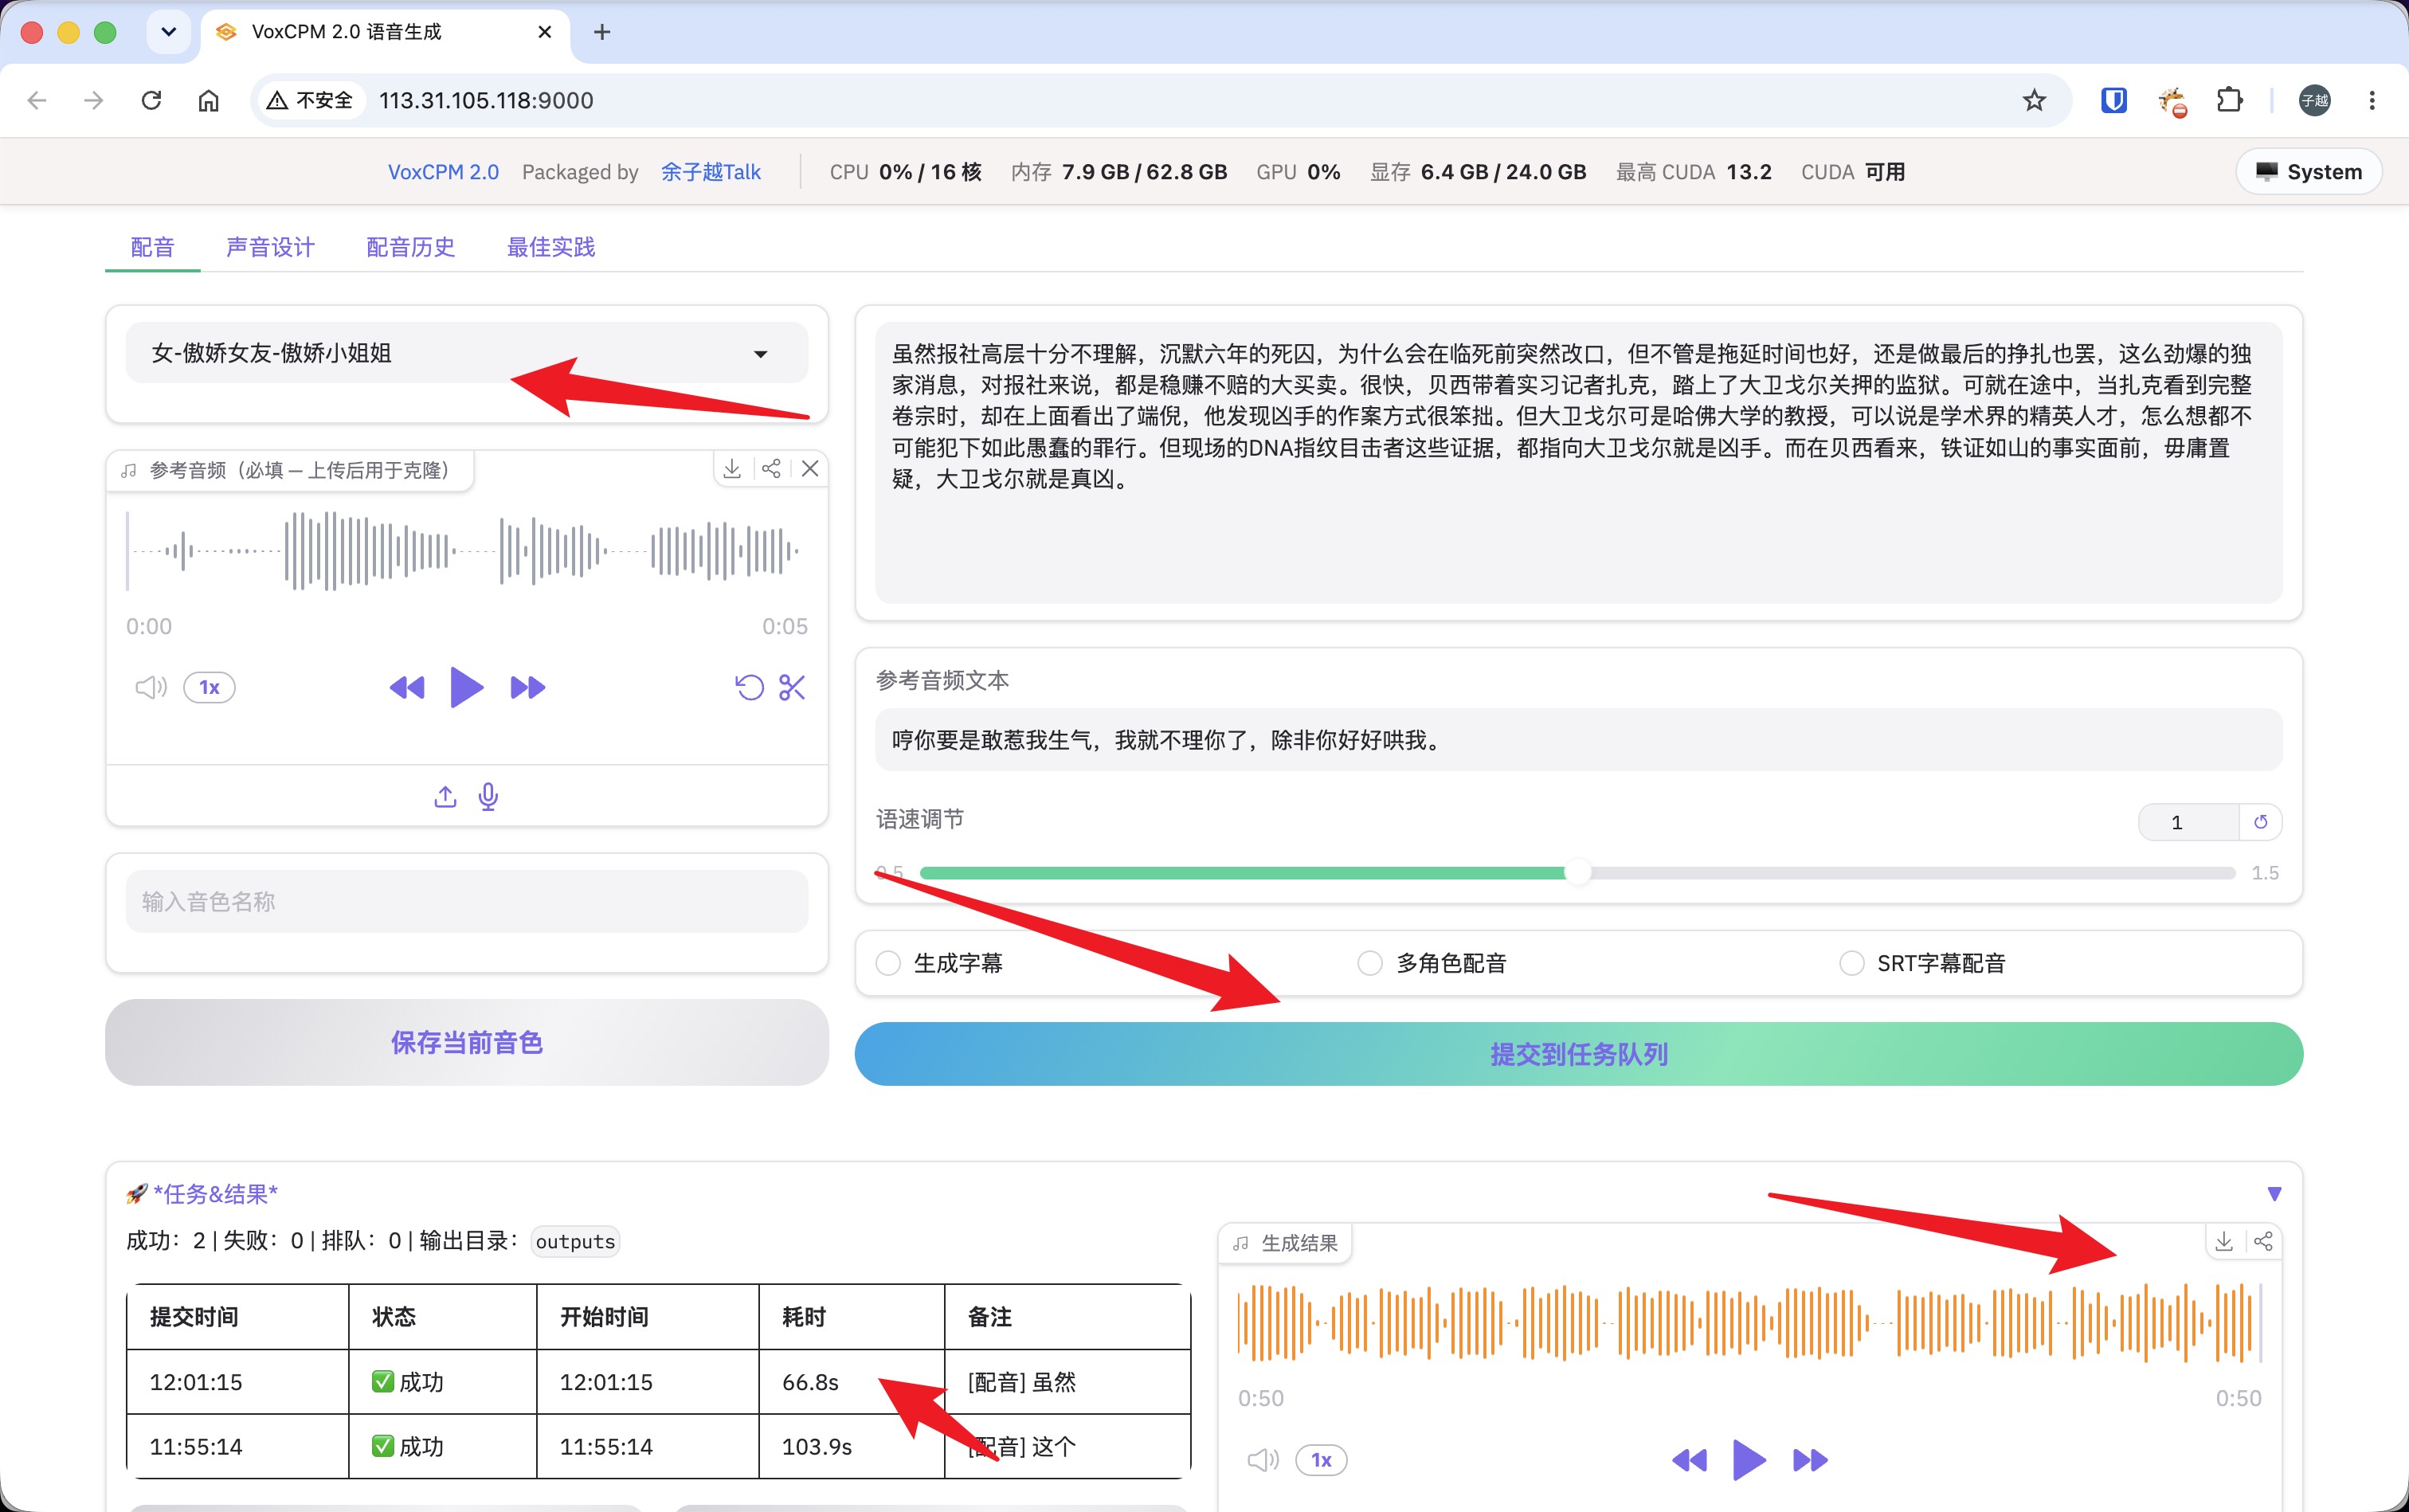This screenshot has width=2409, height=1512.
Task: Submit job with 提交到任务队列 button
Action: click(1578, 1054)
